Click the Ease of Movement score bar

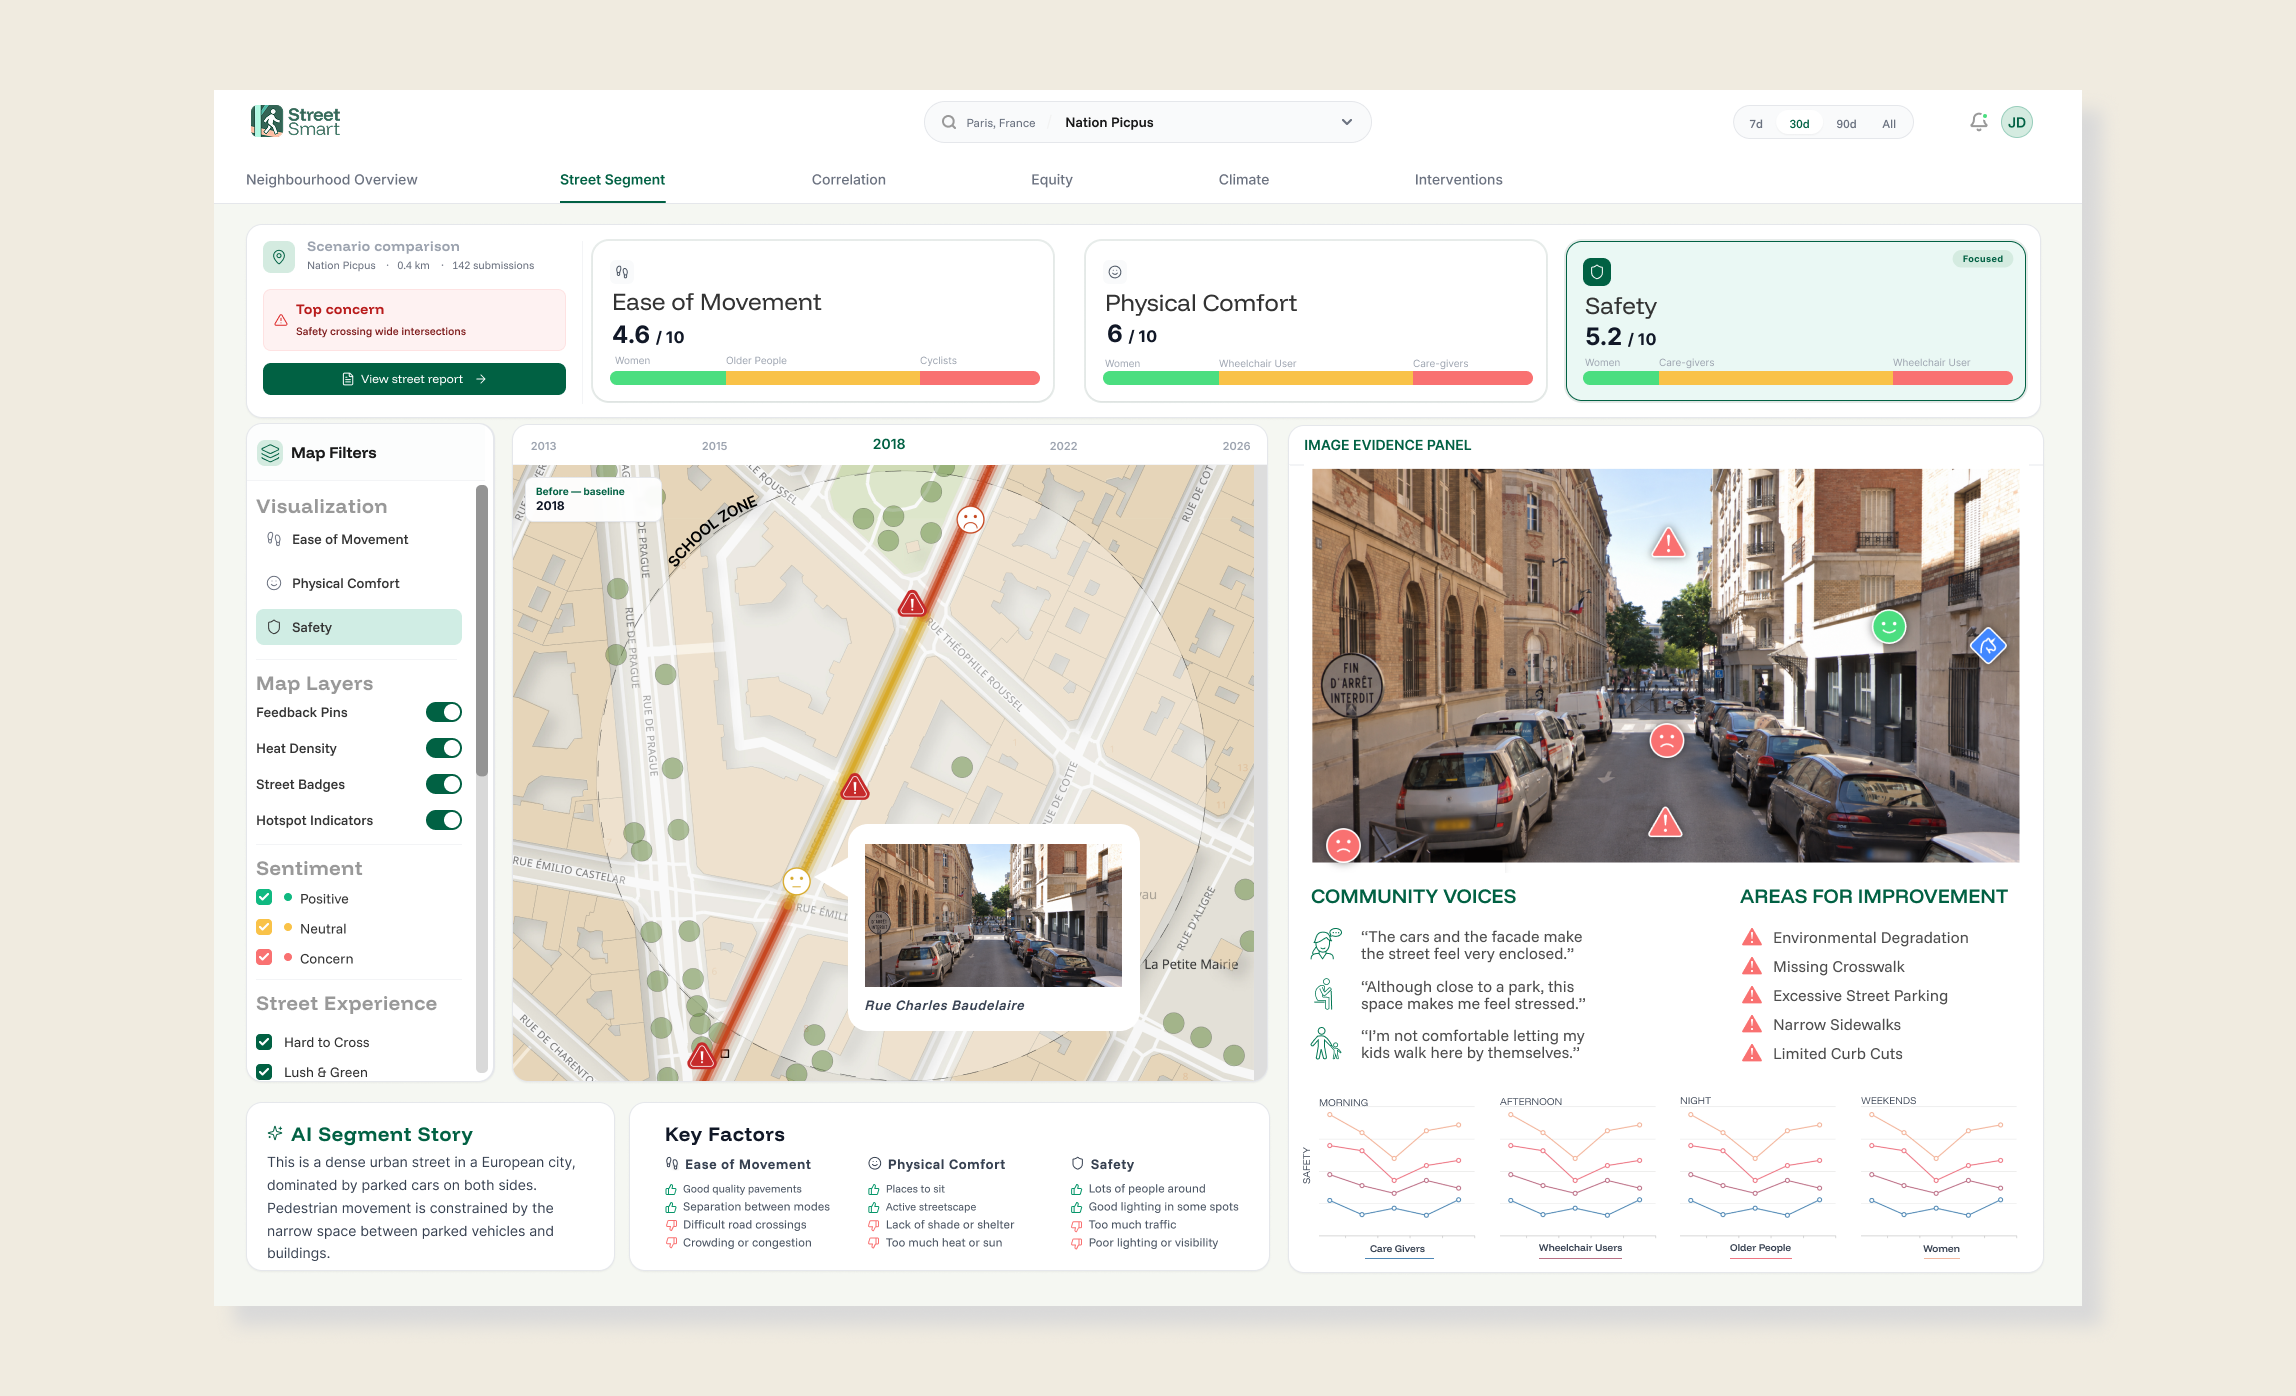pos(825,379)
